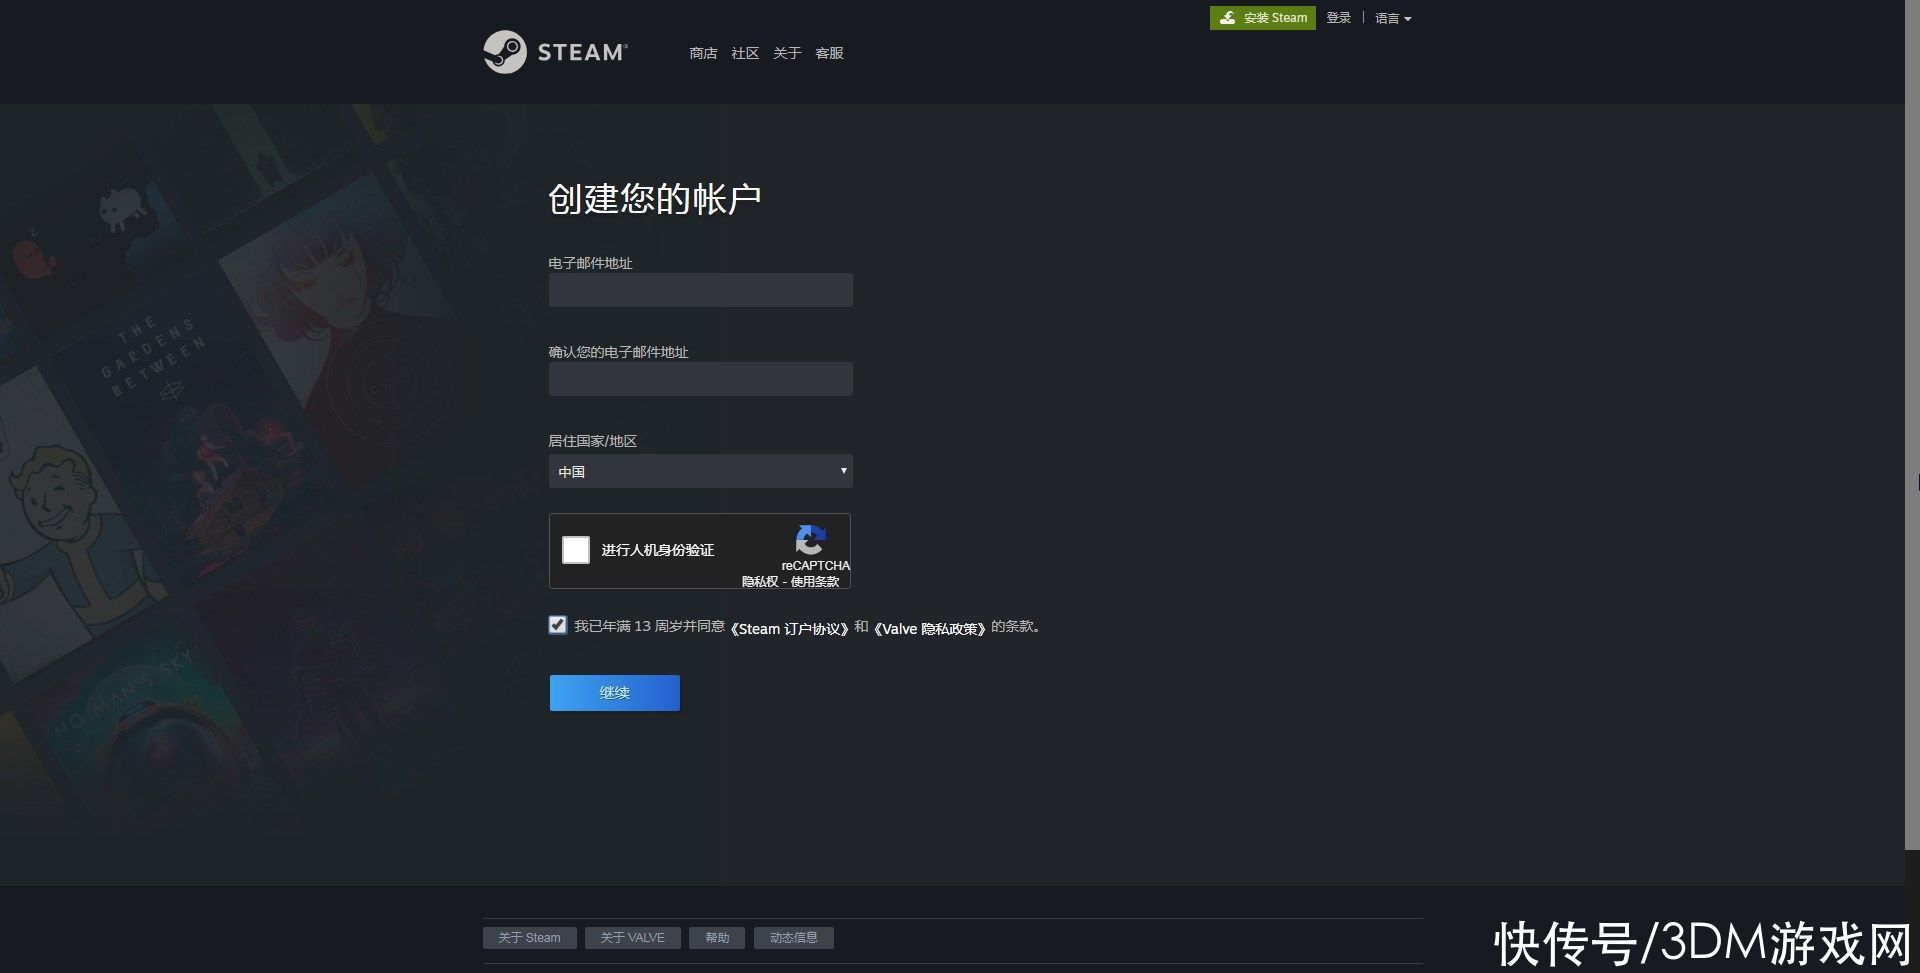Open the reCAPTCHA 隐私权 link
1920x973 pixels.
pos(759,581)
